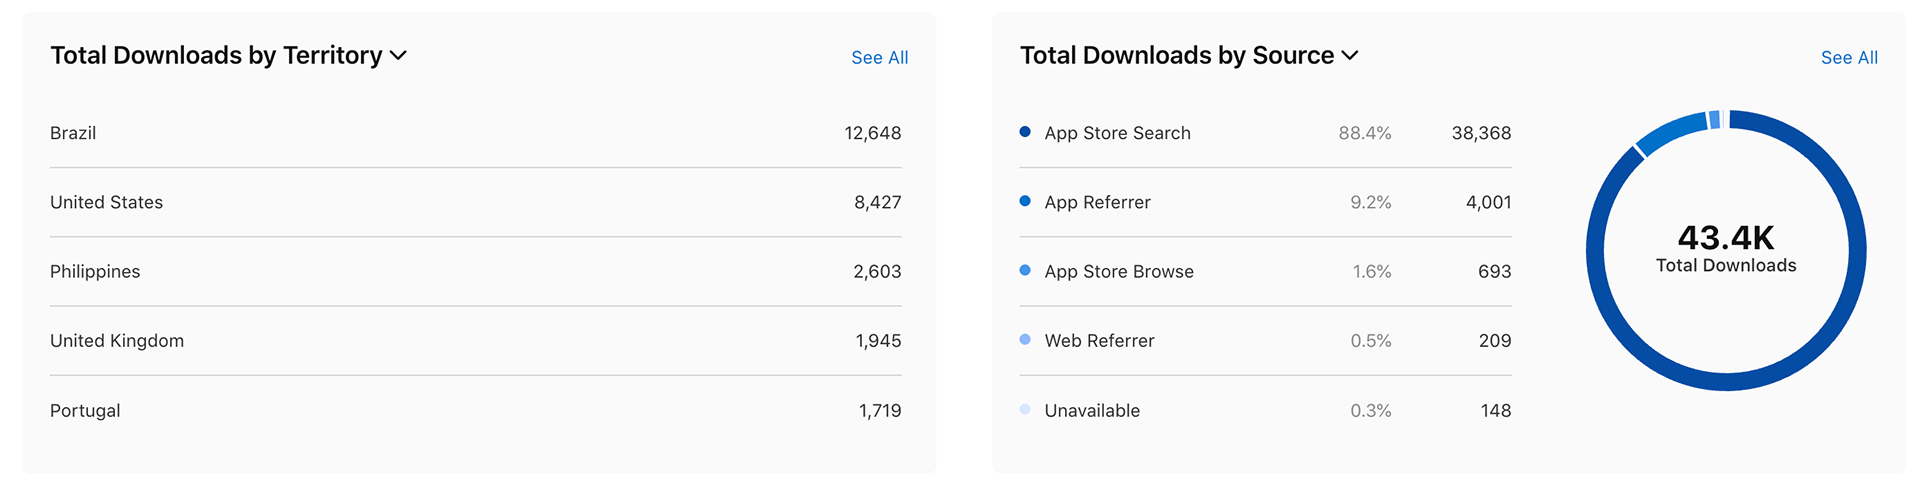
Task: Select the Portugal territory row
Action: 475,410
